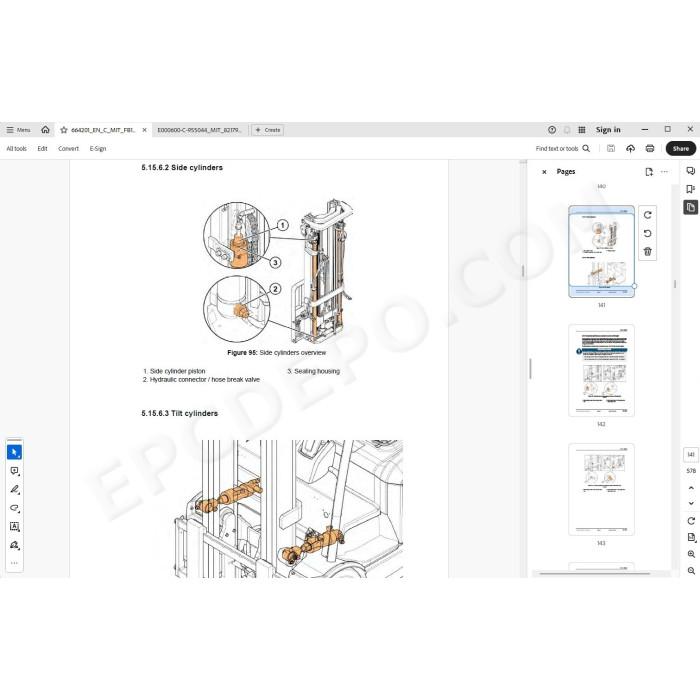700x700 pixels.
Task: Open the hamburger Menu
Action: point(18,130)
